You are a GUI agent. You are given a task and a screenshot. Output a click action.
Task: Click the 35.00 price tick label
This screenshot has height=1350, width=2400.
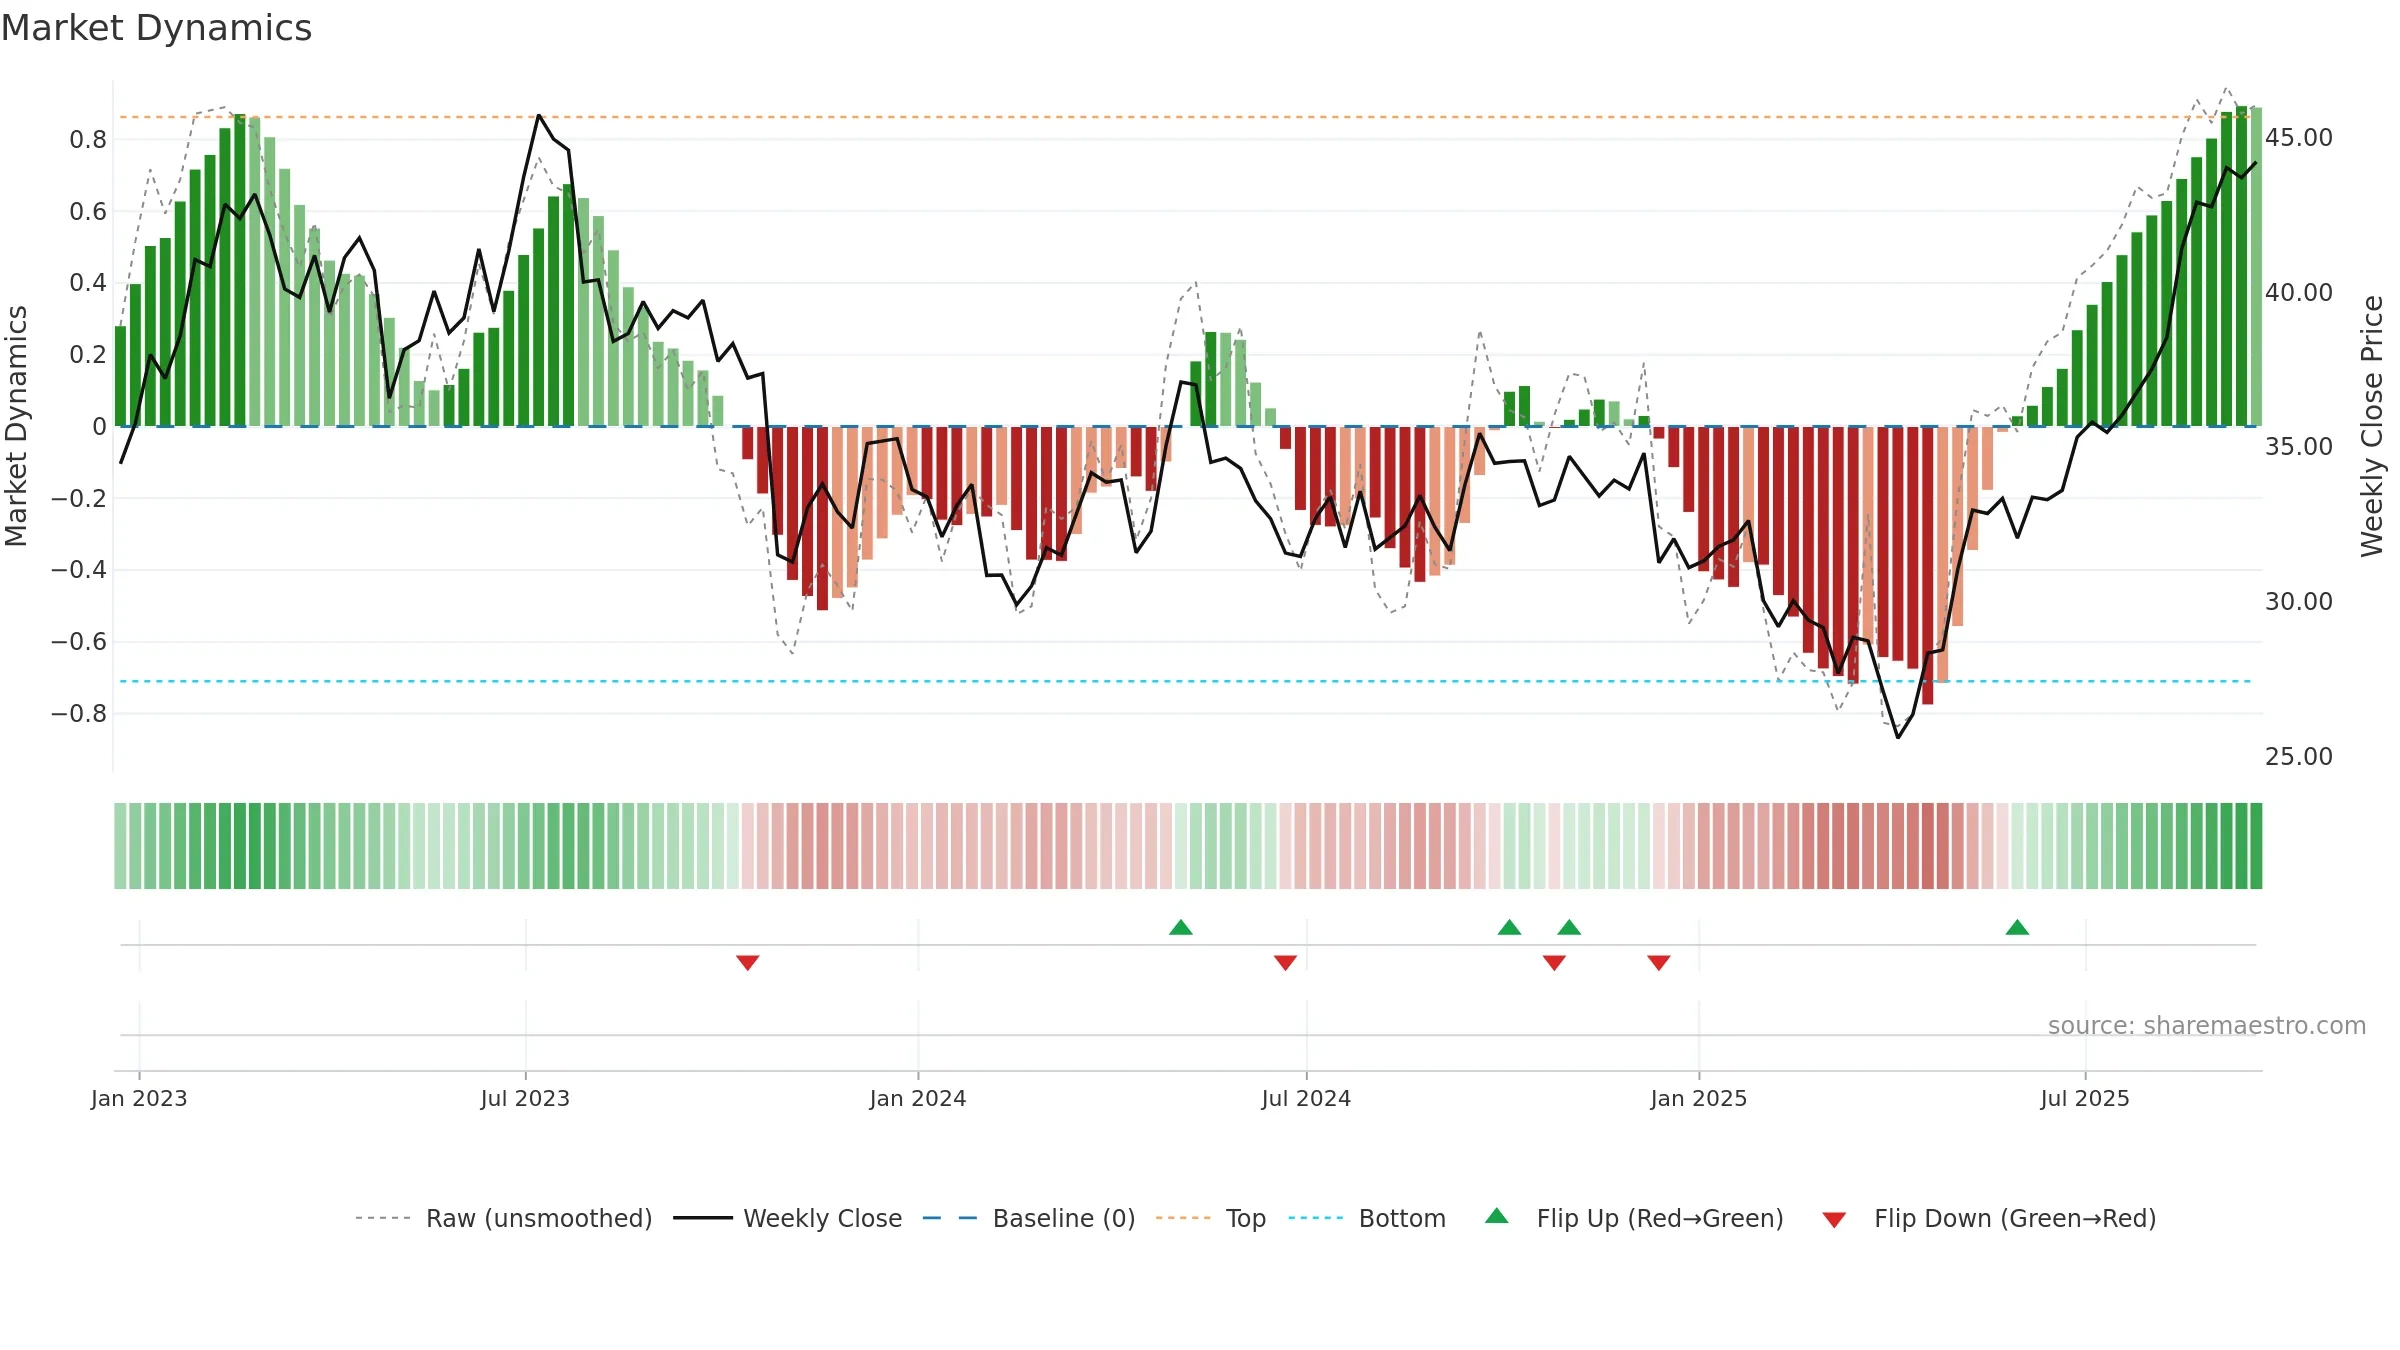point(2299,446)
